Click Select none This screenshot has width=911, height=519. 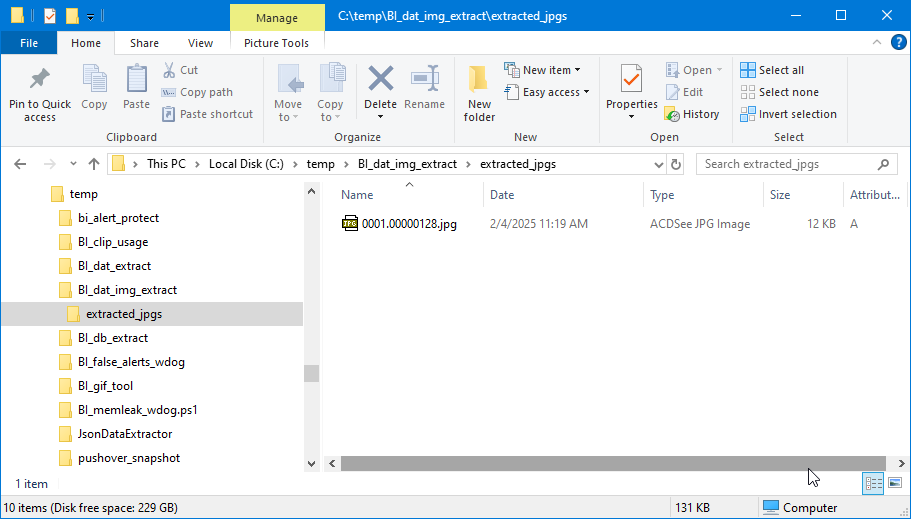(780, 92)
